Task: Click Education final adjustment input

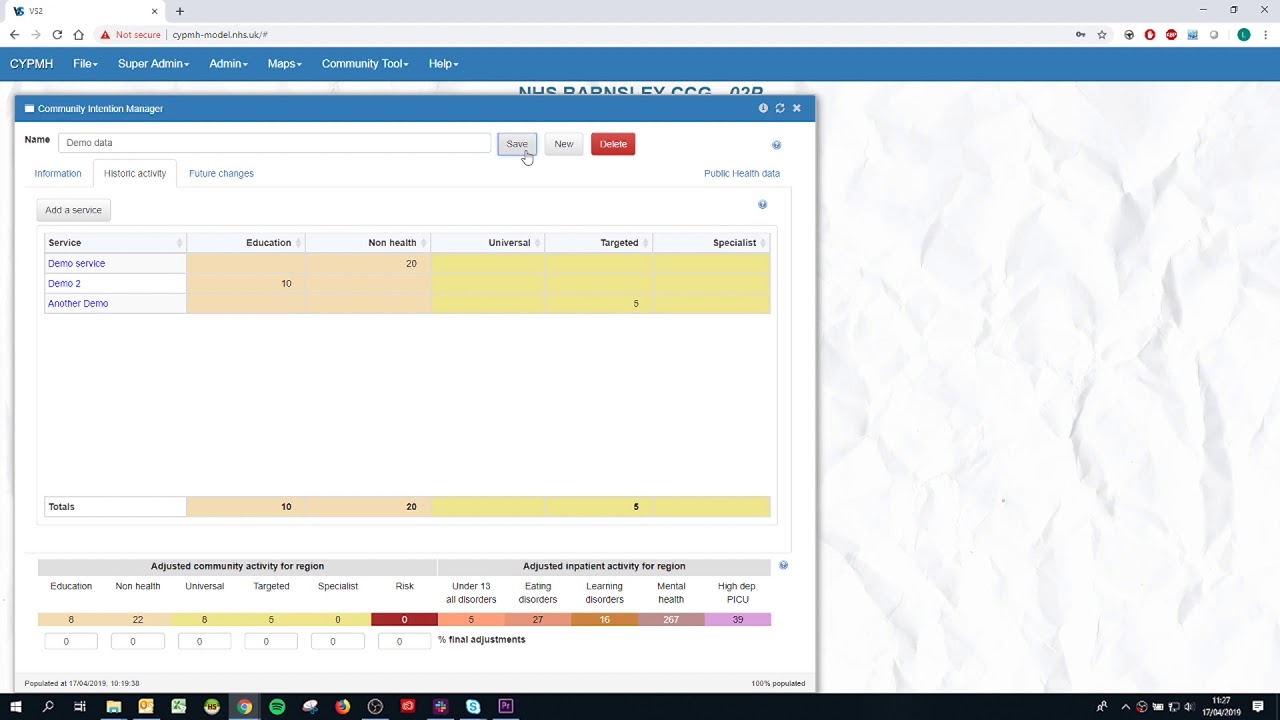Action: tap(71, 641)
